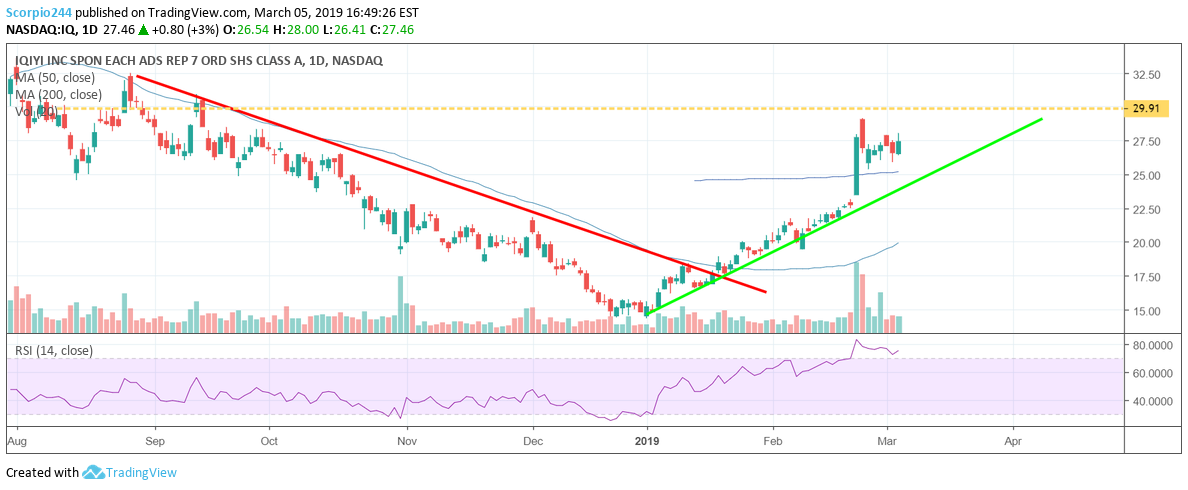The width and height of the screenshot is (1188, 490).
Task: Click the 32.50 price scale value
Action: tap(1147, 75)
